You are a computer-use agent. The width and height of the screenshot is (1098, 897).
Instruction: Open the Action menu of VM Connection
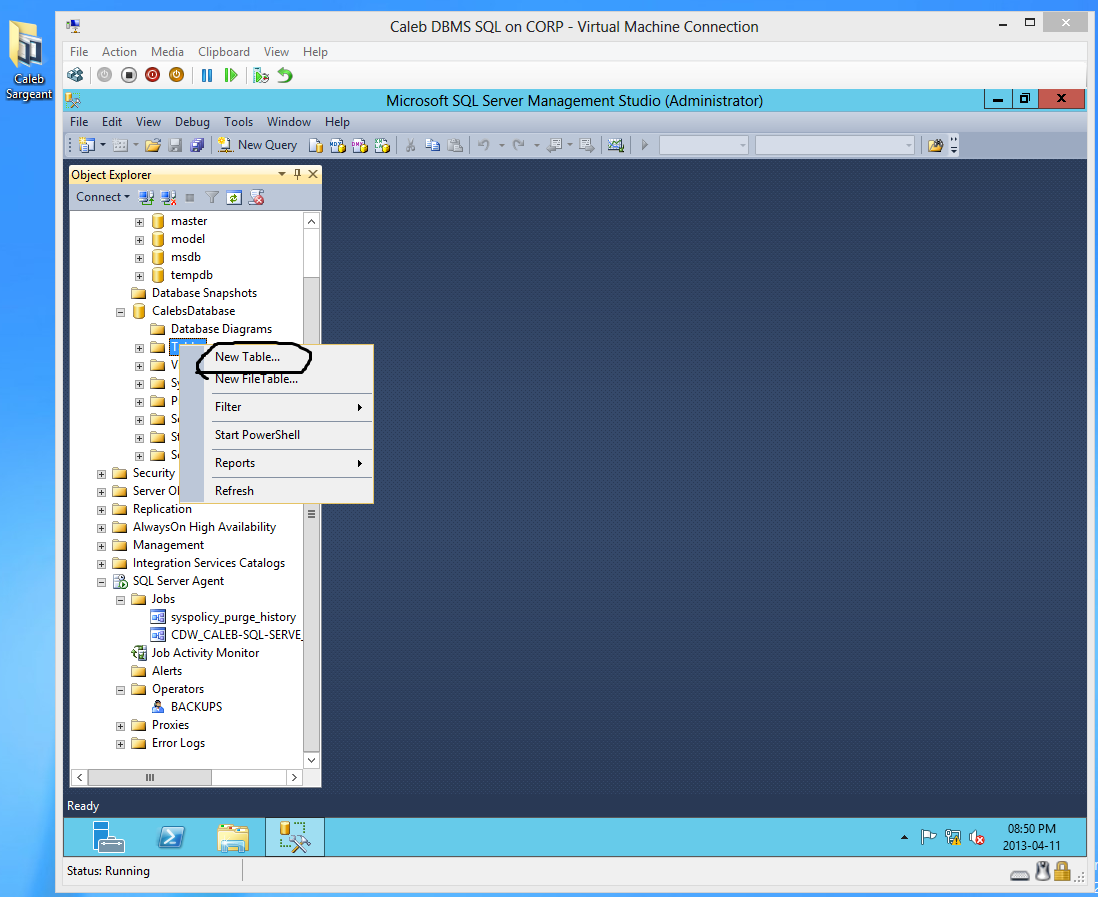(119, 52)
